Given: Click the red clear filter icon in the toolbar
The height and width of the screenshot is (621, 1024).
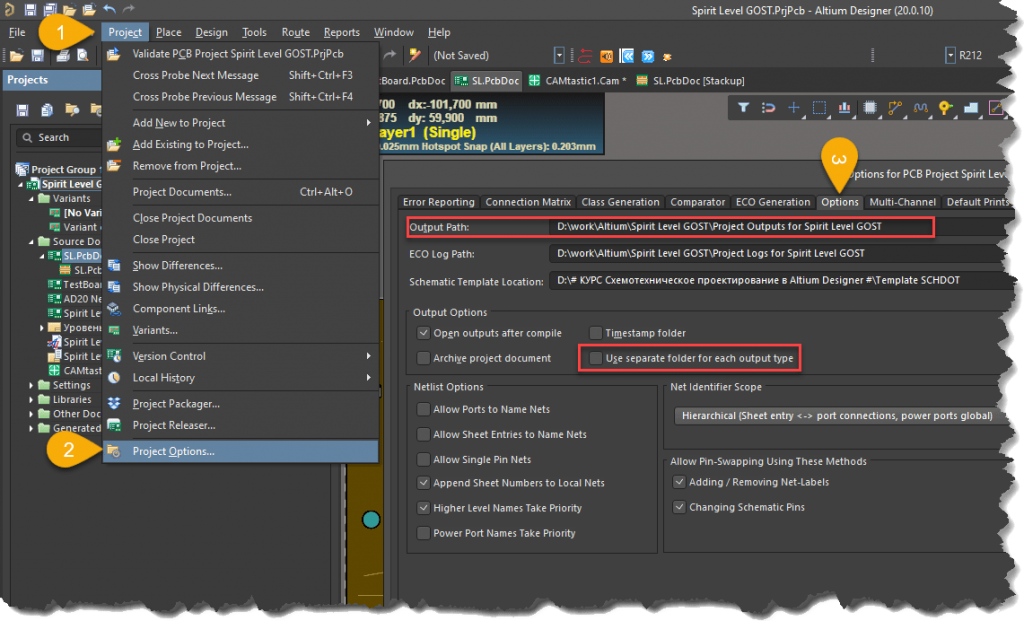Looking at the screenshot, I should click(x=585, y=56).
